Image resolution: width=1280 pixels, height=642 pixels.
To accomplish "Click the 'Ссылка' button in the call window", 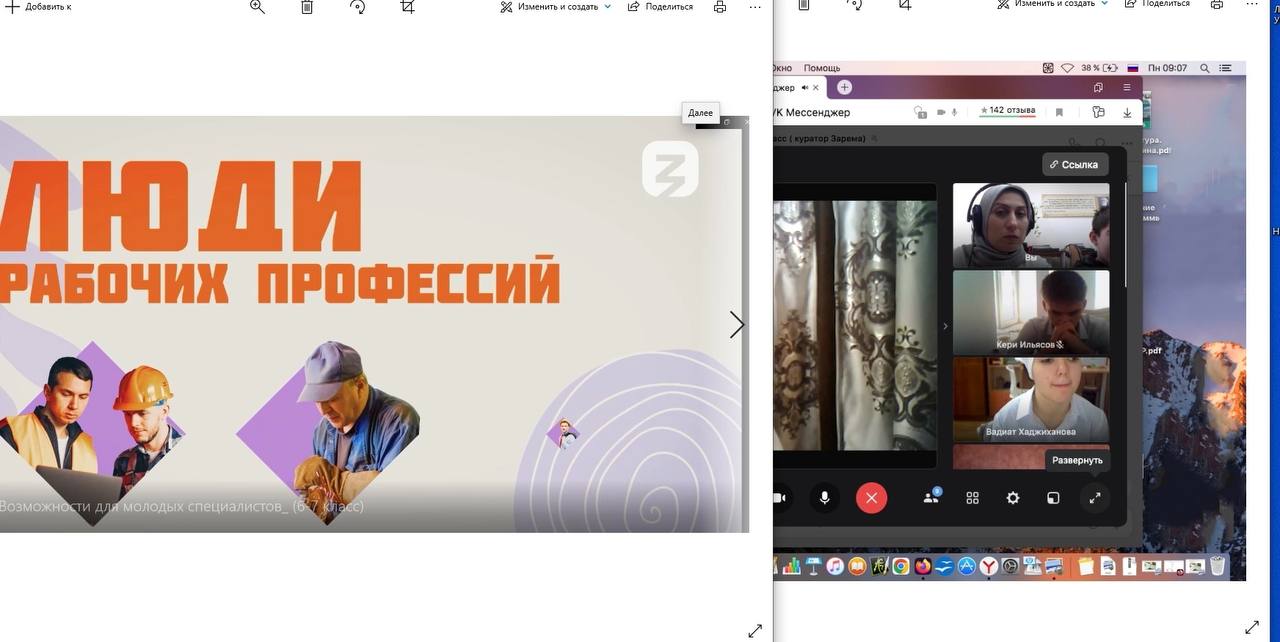I will (1074, 165).
